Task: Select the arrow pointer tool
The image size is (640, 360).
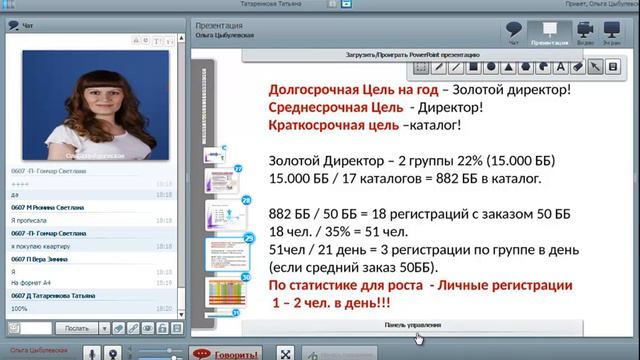Action: point(596,67)
